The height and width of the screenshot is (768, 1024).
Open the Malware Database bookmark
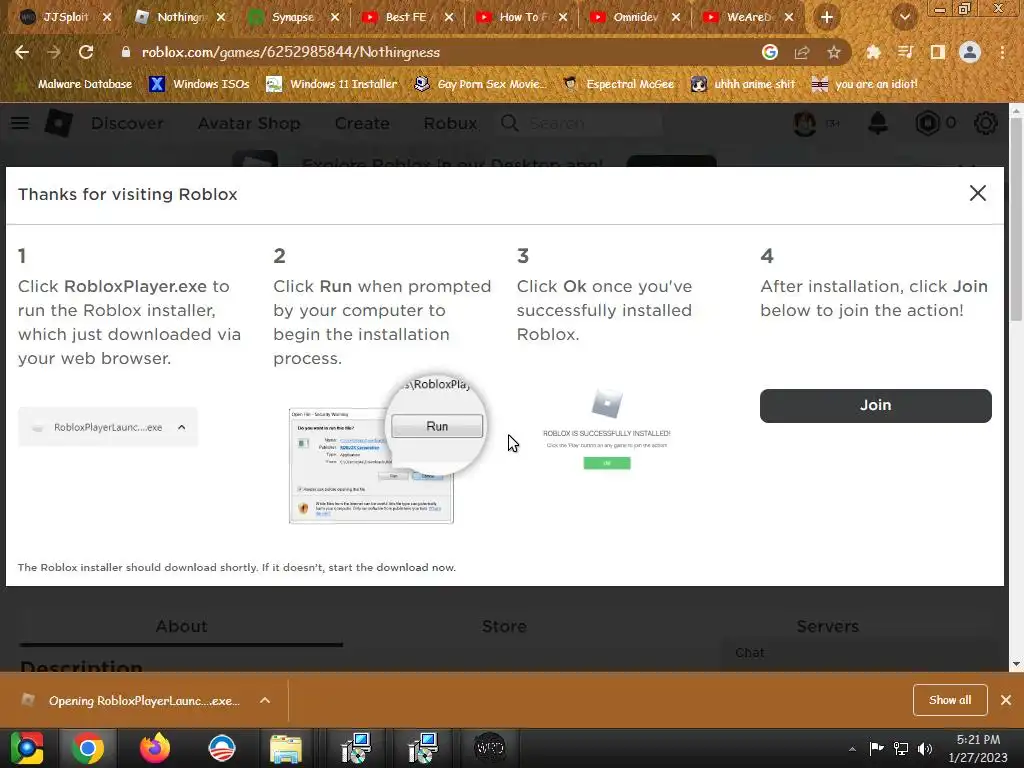77,84
